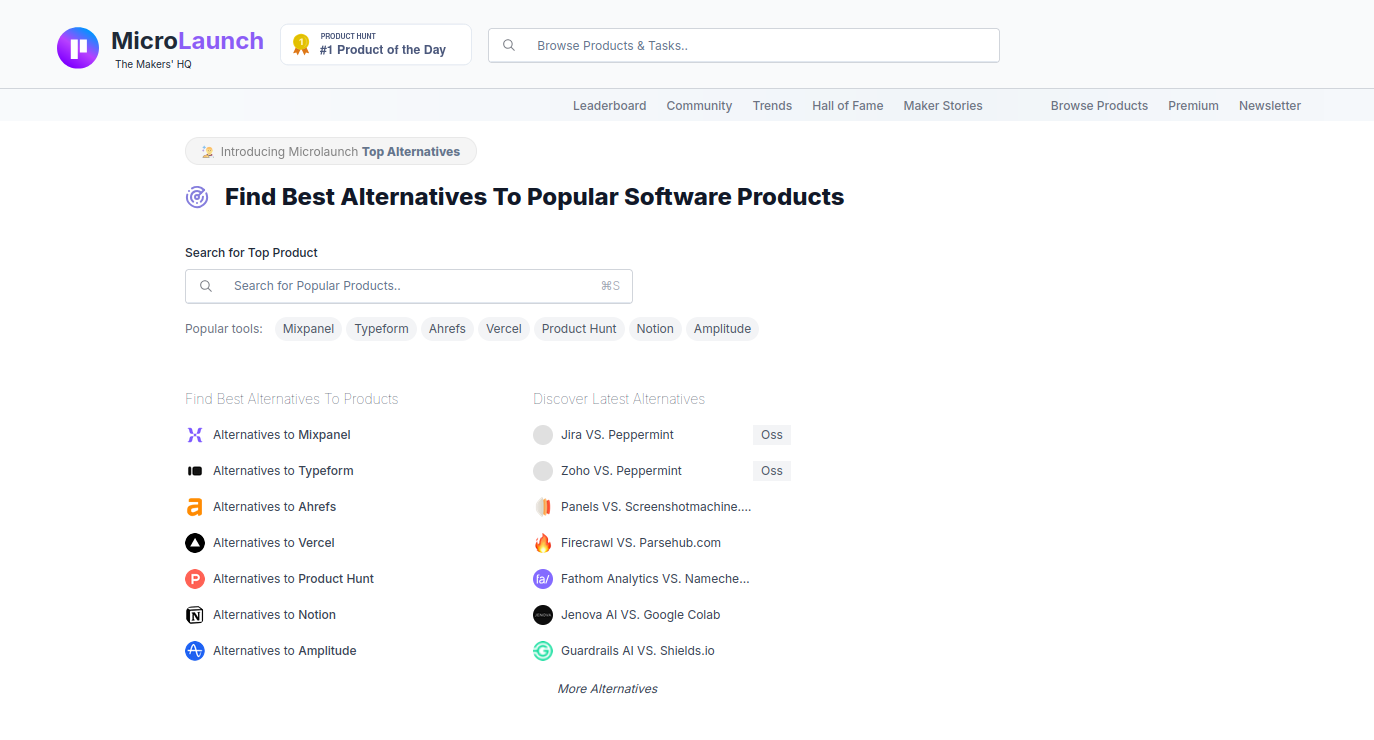Go to Trends
The height and width of the screenshot is (740, 1374).
click(772, 106)
